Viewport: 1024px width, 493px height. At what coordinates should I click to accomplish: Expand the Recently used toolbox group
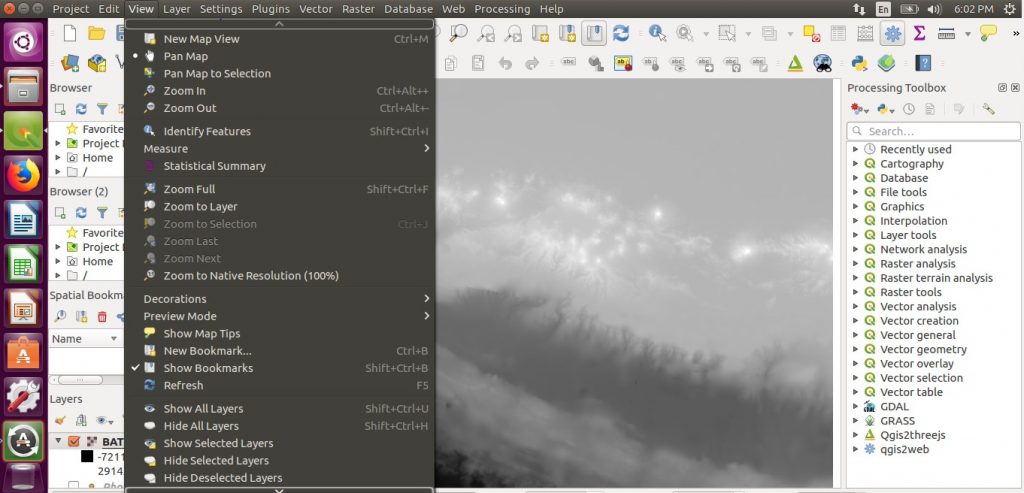point(856,150)
